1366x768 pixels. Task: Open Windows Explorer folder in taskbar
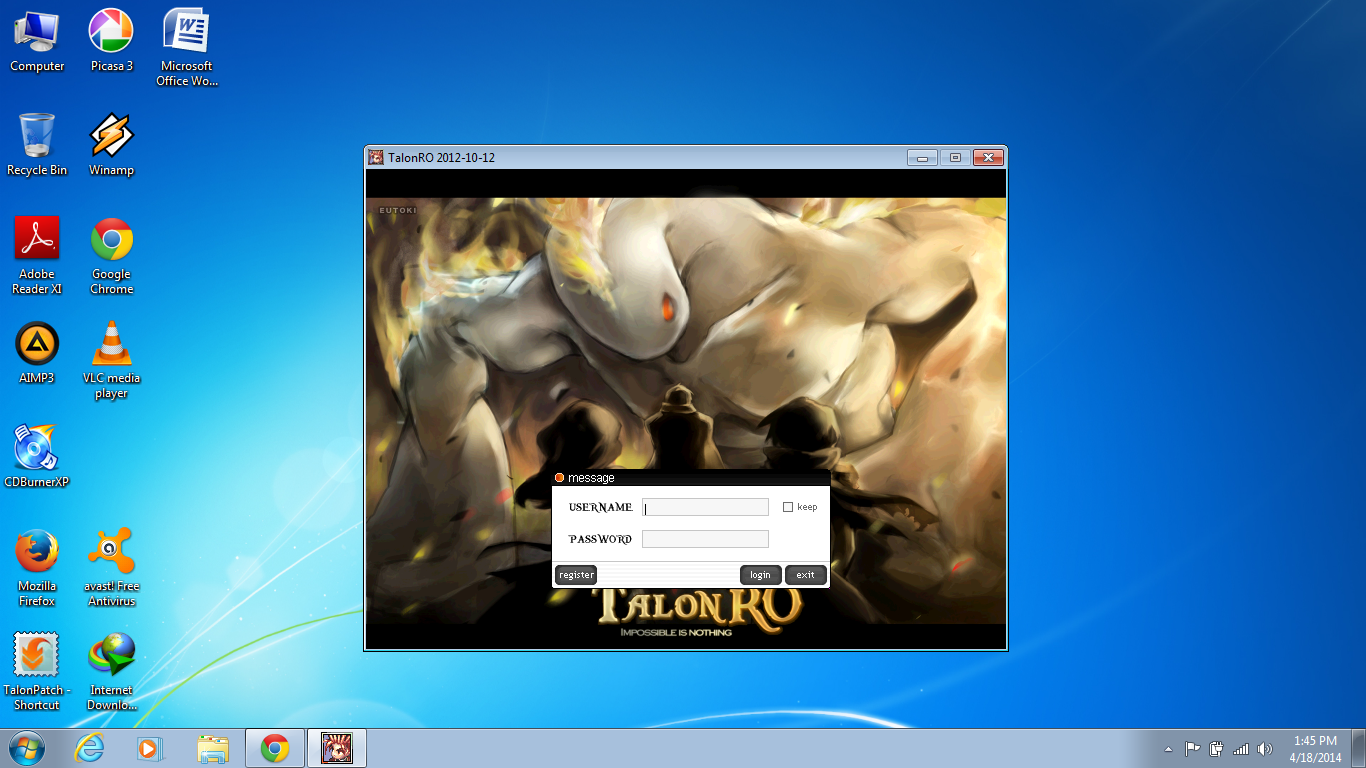213,748
